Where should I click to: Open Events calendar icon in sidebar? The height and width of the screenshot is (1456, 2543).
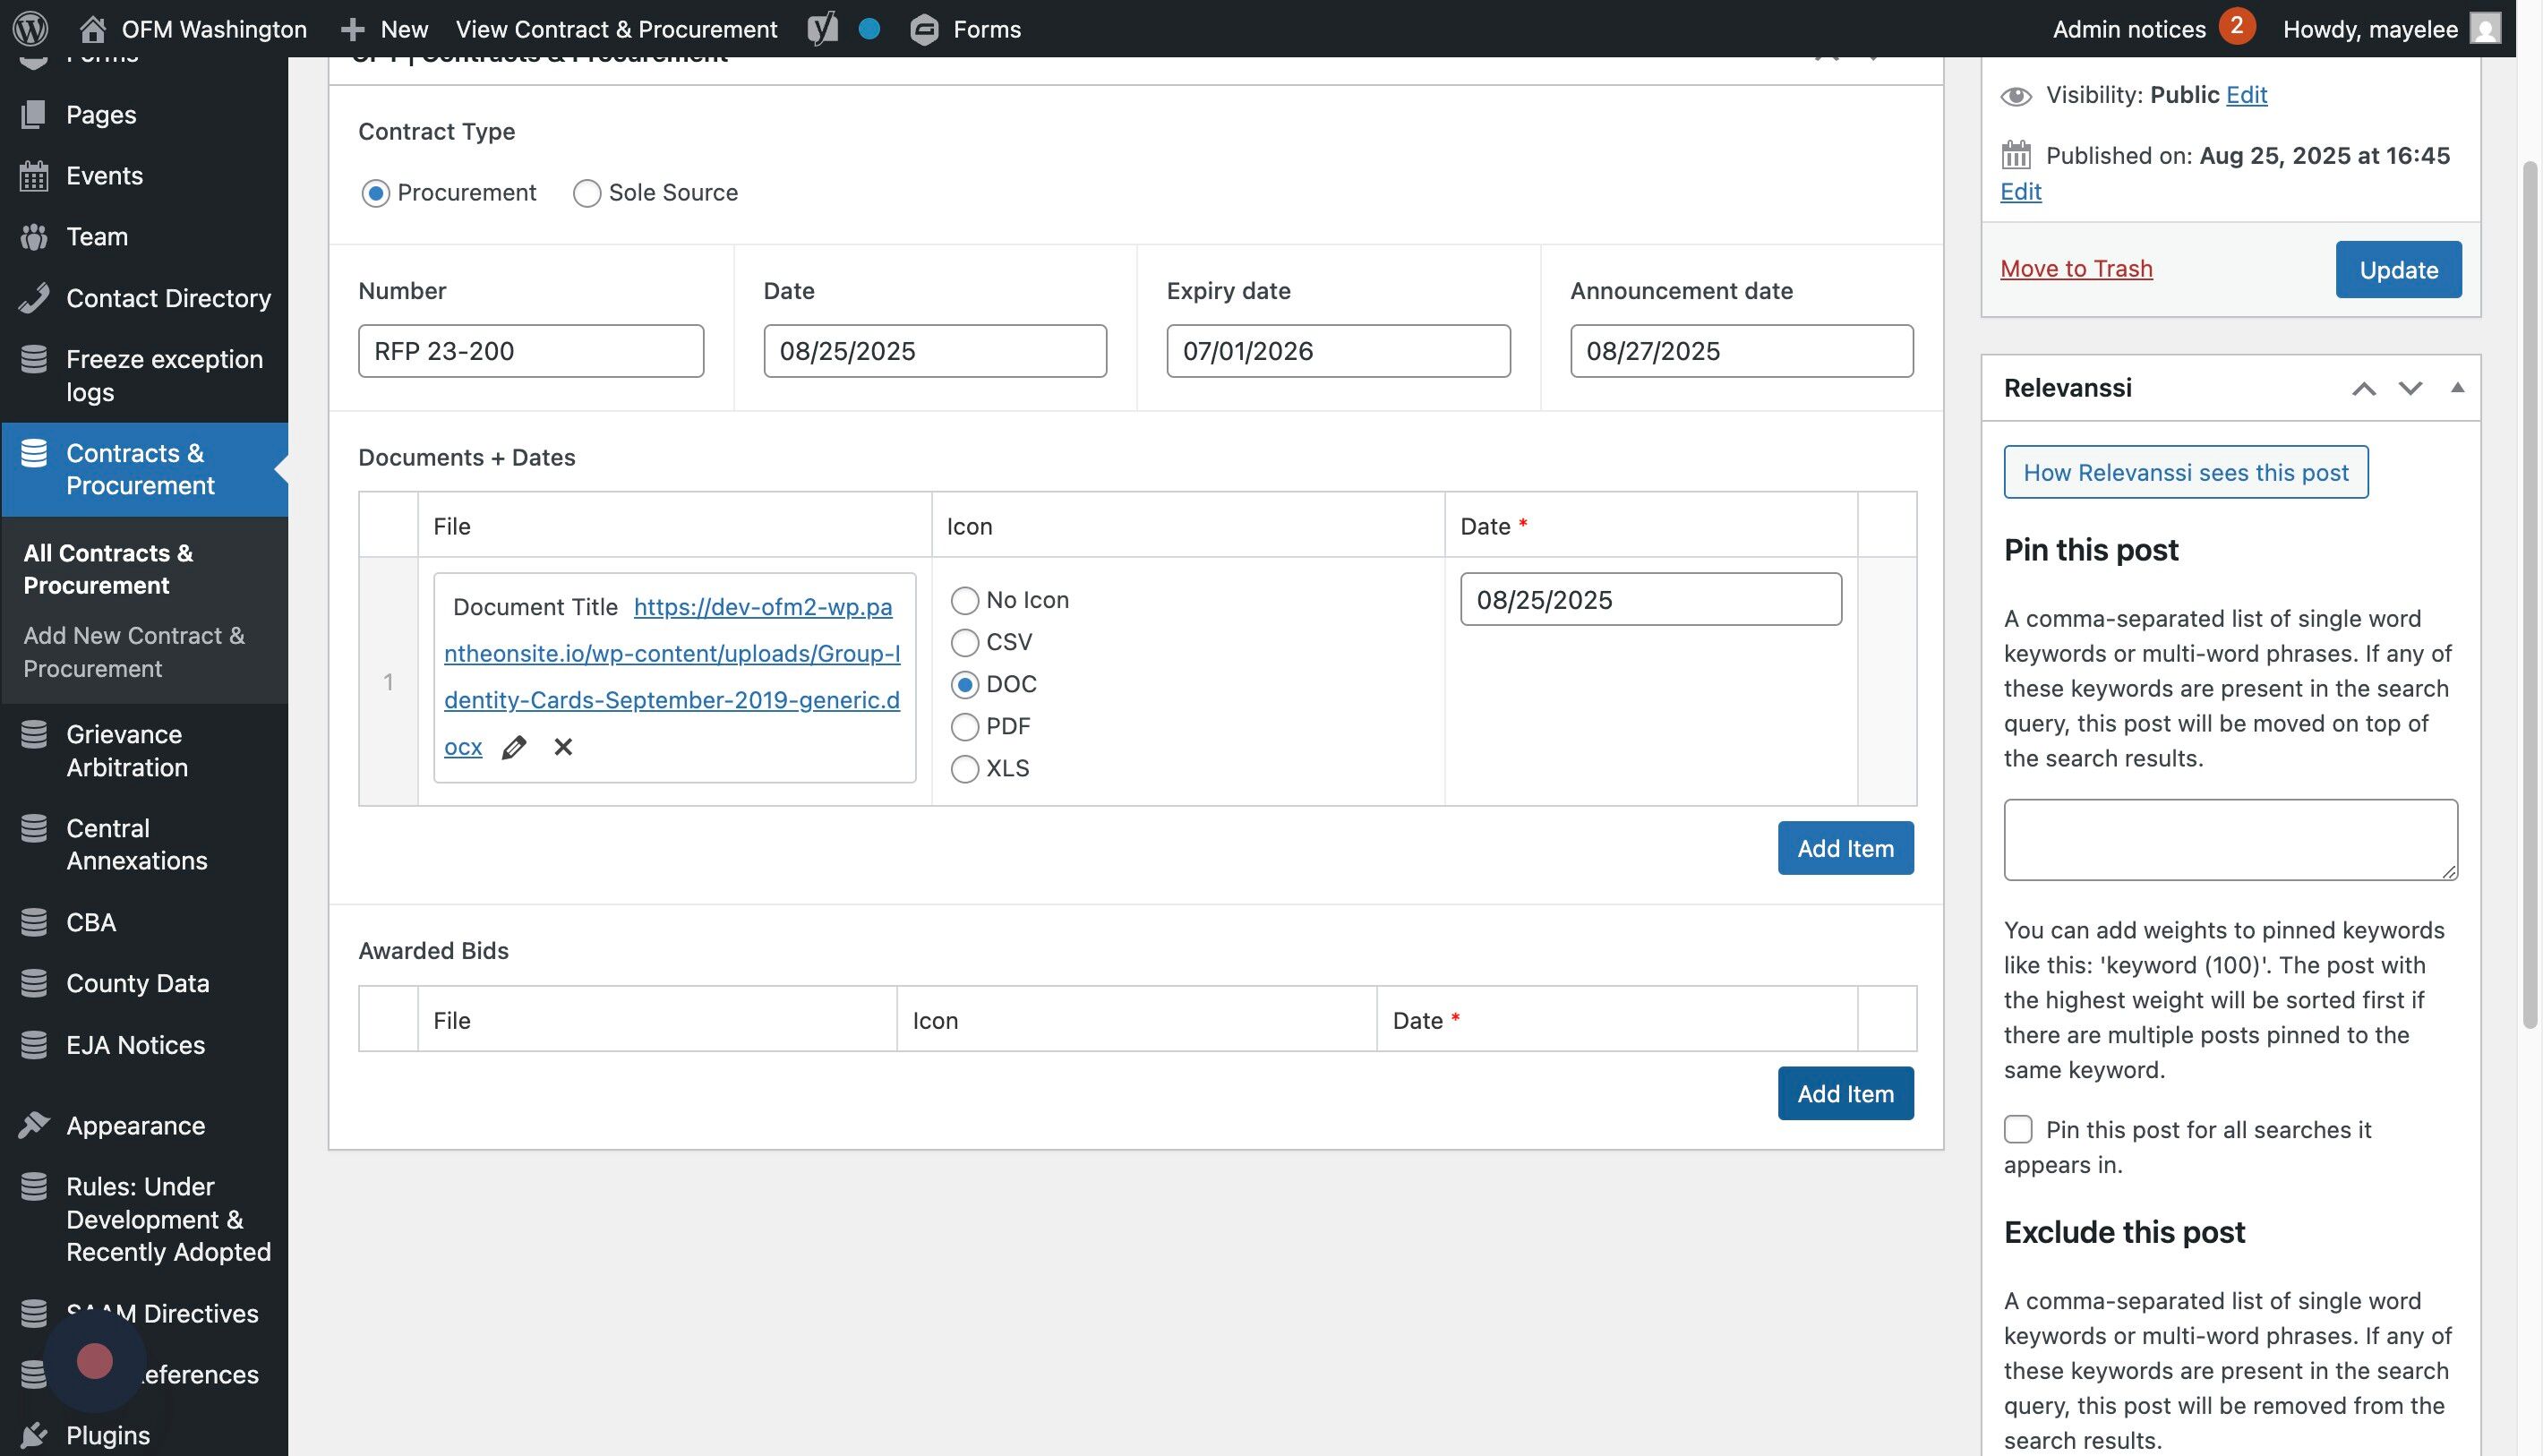[34, 176]
